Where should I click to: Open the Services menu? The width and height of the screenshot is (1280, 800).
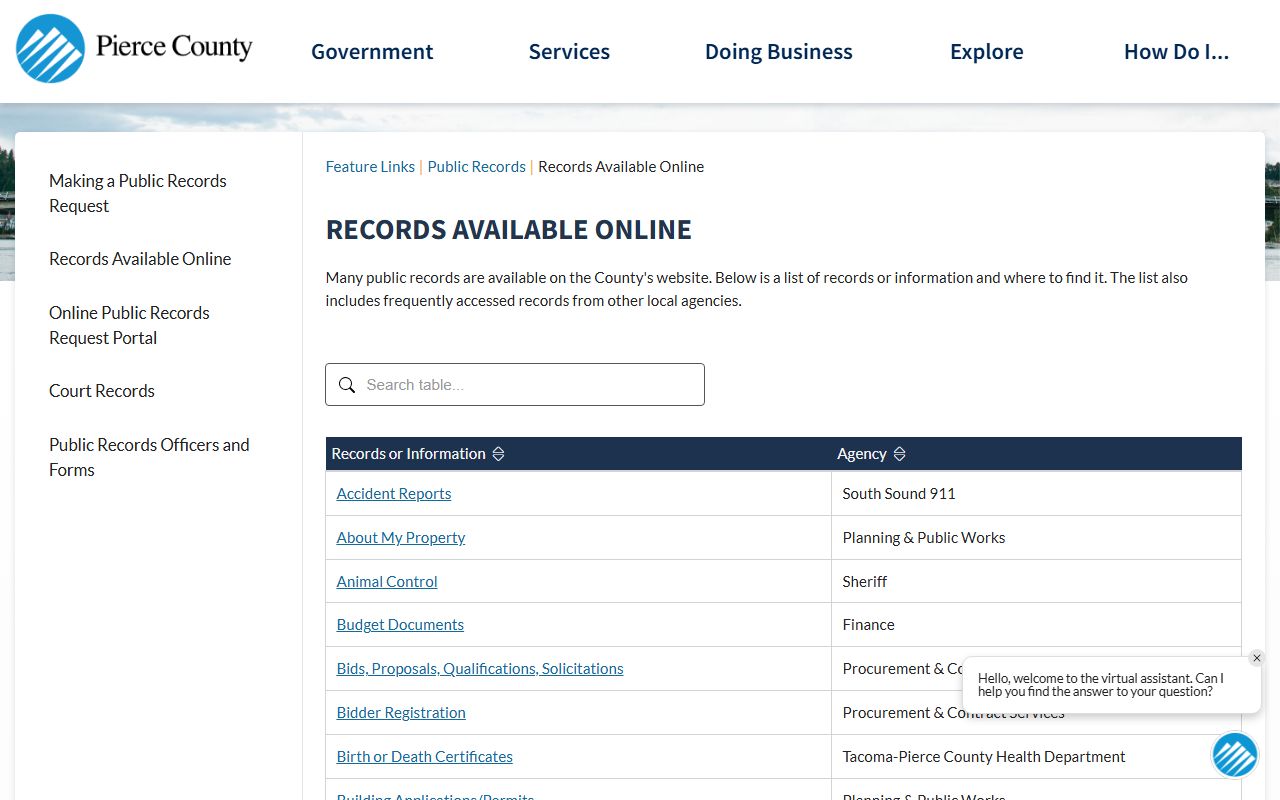tap(569, 52)
